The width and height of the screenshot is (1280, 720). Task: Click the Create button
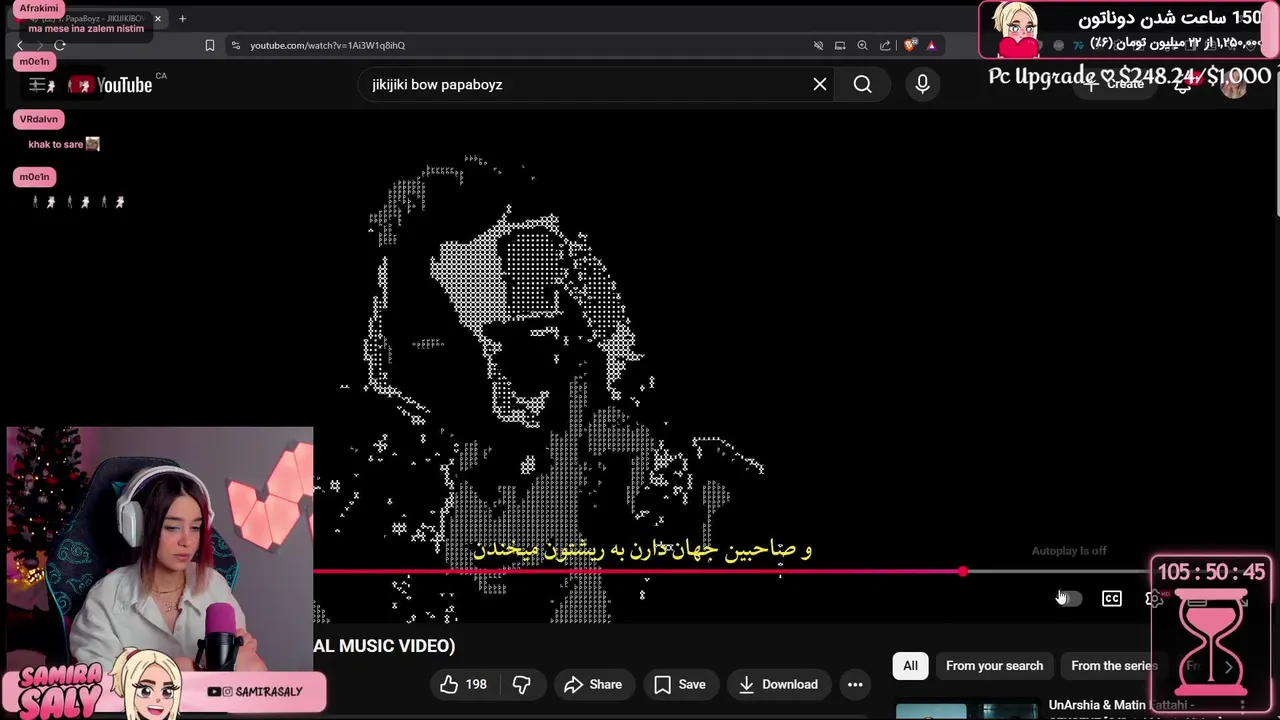pyautogui.click(x=1115, y=84)
